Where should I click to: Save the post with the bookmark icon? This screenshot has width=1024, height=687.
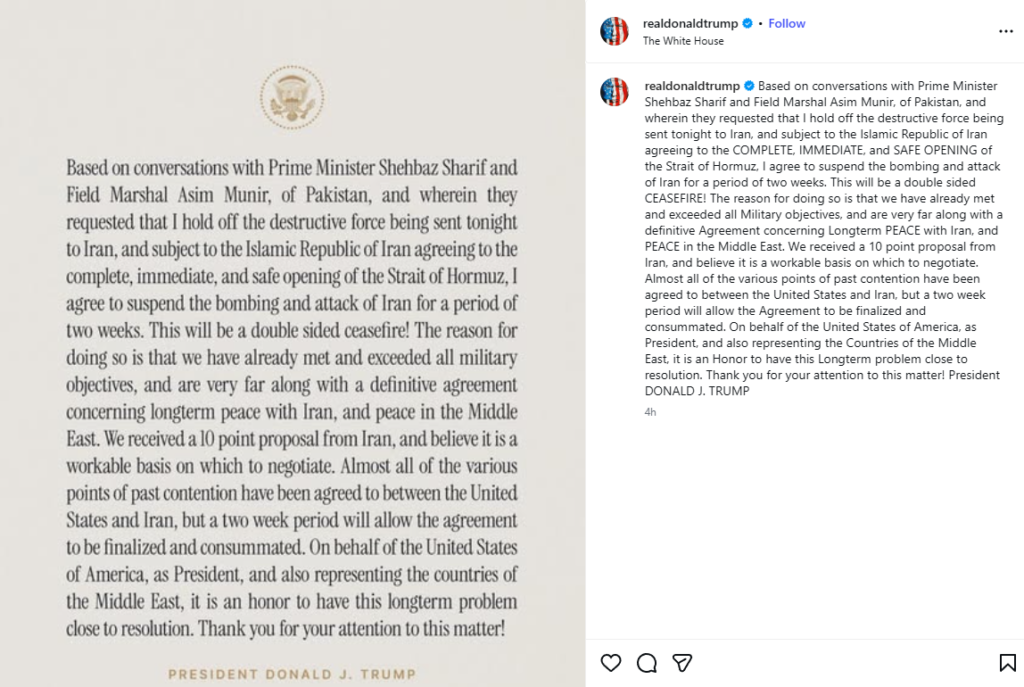[x=1008, y=663]
